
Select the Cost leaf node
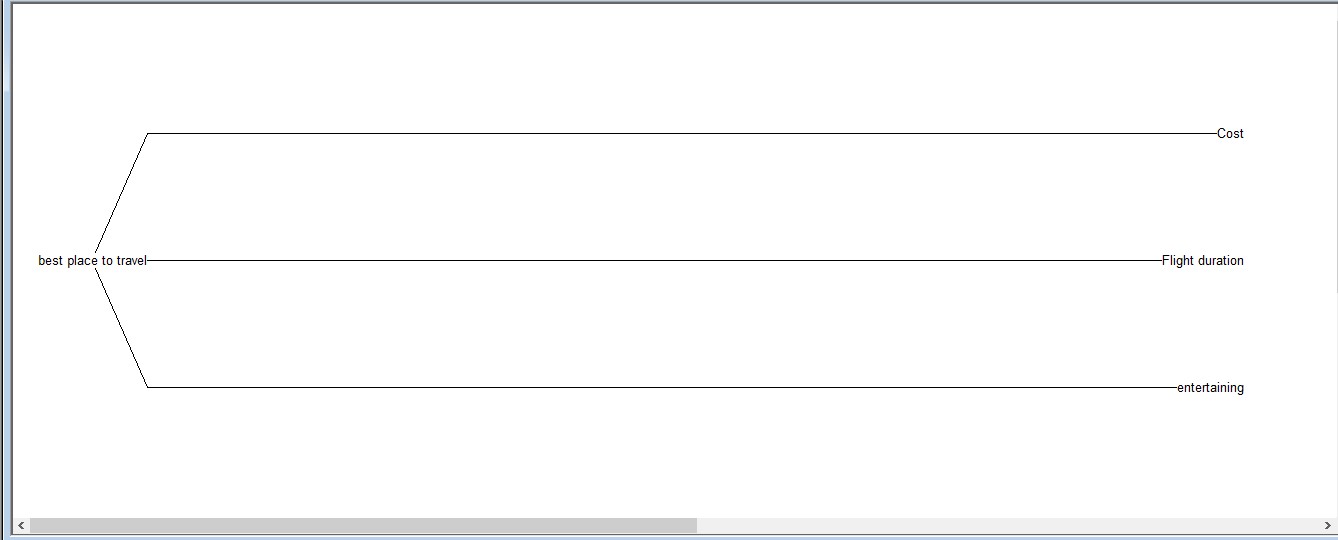click(x=1230, y=134)
